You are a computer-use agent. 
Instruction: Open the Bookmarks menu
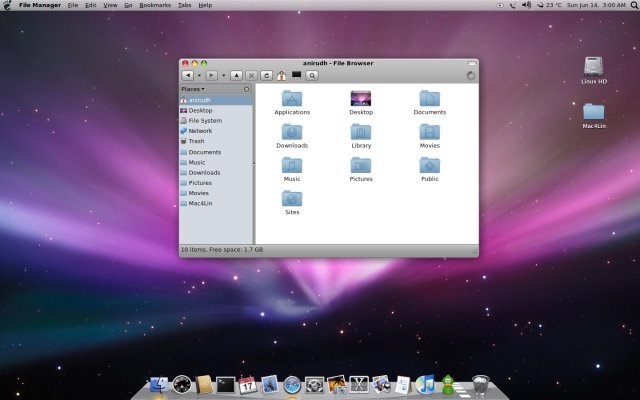[x=155, y=5]
